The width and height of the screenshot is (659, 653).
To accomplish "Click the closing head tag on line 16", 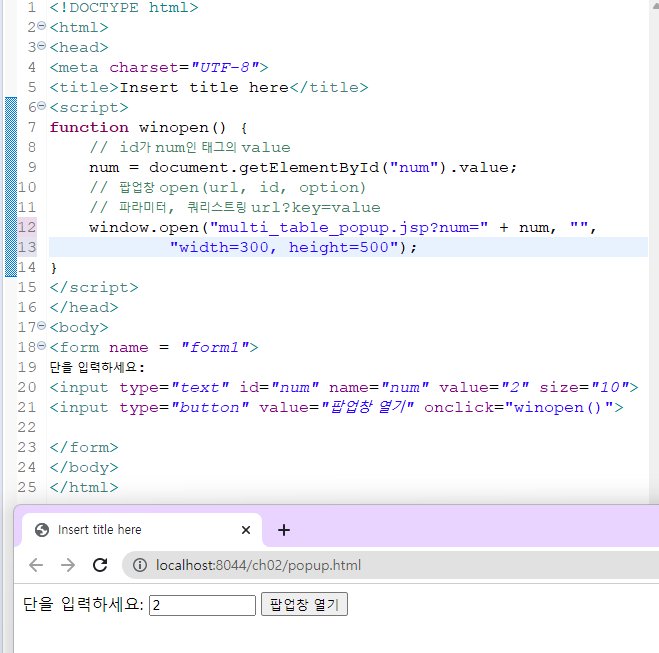I will (x=84, y=308).
